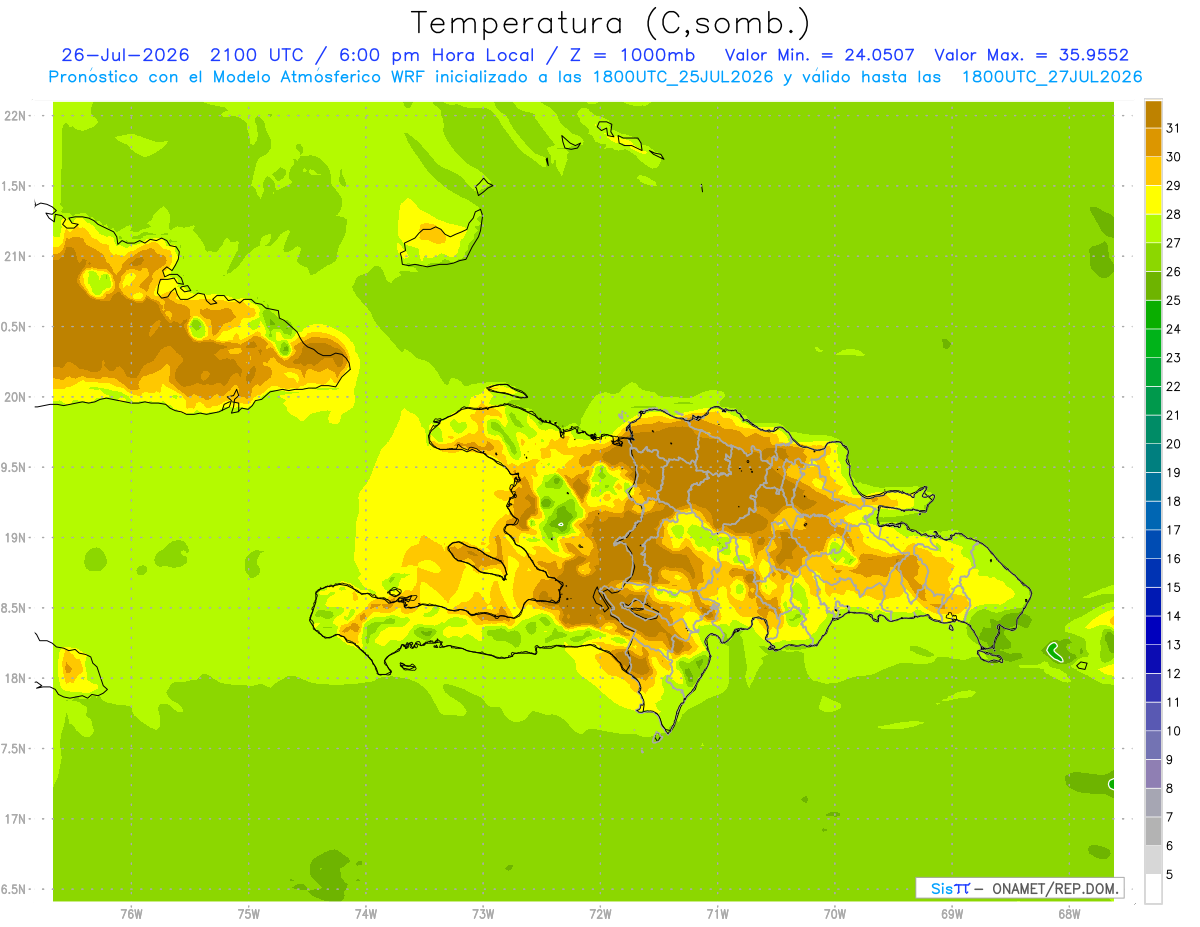Click the longitude label '72W'
The height and width of the screenshot is (927, 1200).
600,913
